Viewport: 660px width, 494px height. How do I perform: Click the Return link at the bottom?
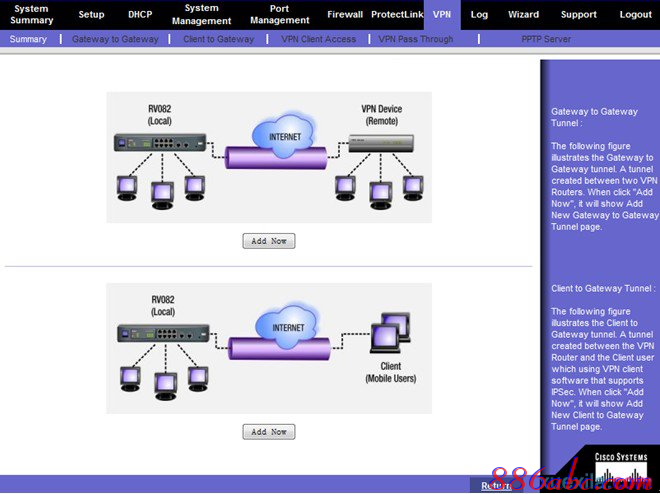(x=496, y=486)
